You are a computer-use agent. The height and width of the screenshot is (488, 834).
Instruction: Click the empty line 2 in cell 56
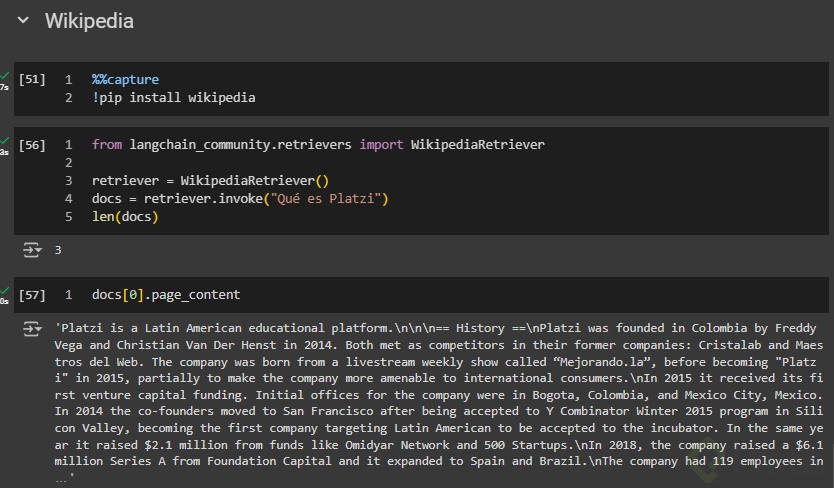tap(300, 163)
